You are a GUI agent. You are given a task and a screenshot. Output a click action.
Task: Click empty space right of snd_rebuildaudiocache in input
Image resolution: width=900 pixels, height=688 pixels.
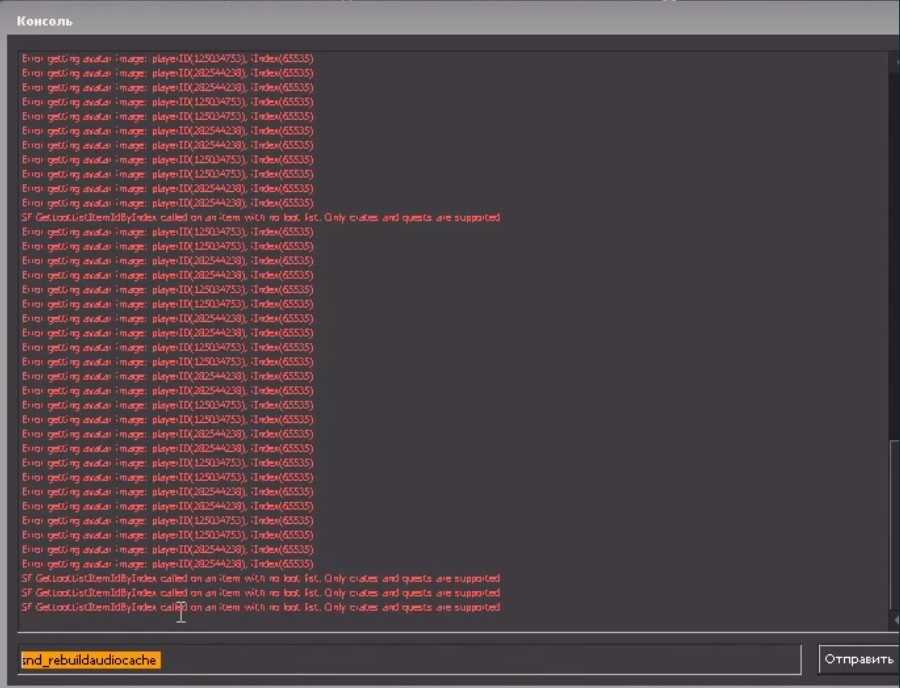pos(480,660)
